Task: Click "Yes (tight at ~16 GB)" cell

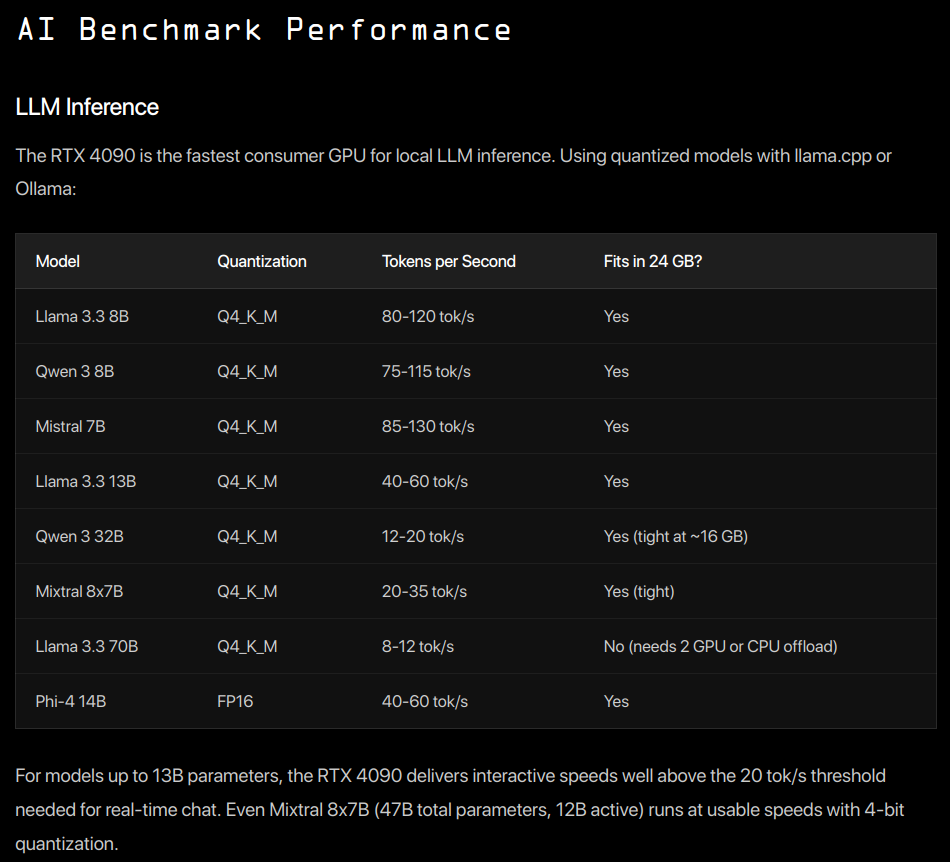Action: 676,536
